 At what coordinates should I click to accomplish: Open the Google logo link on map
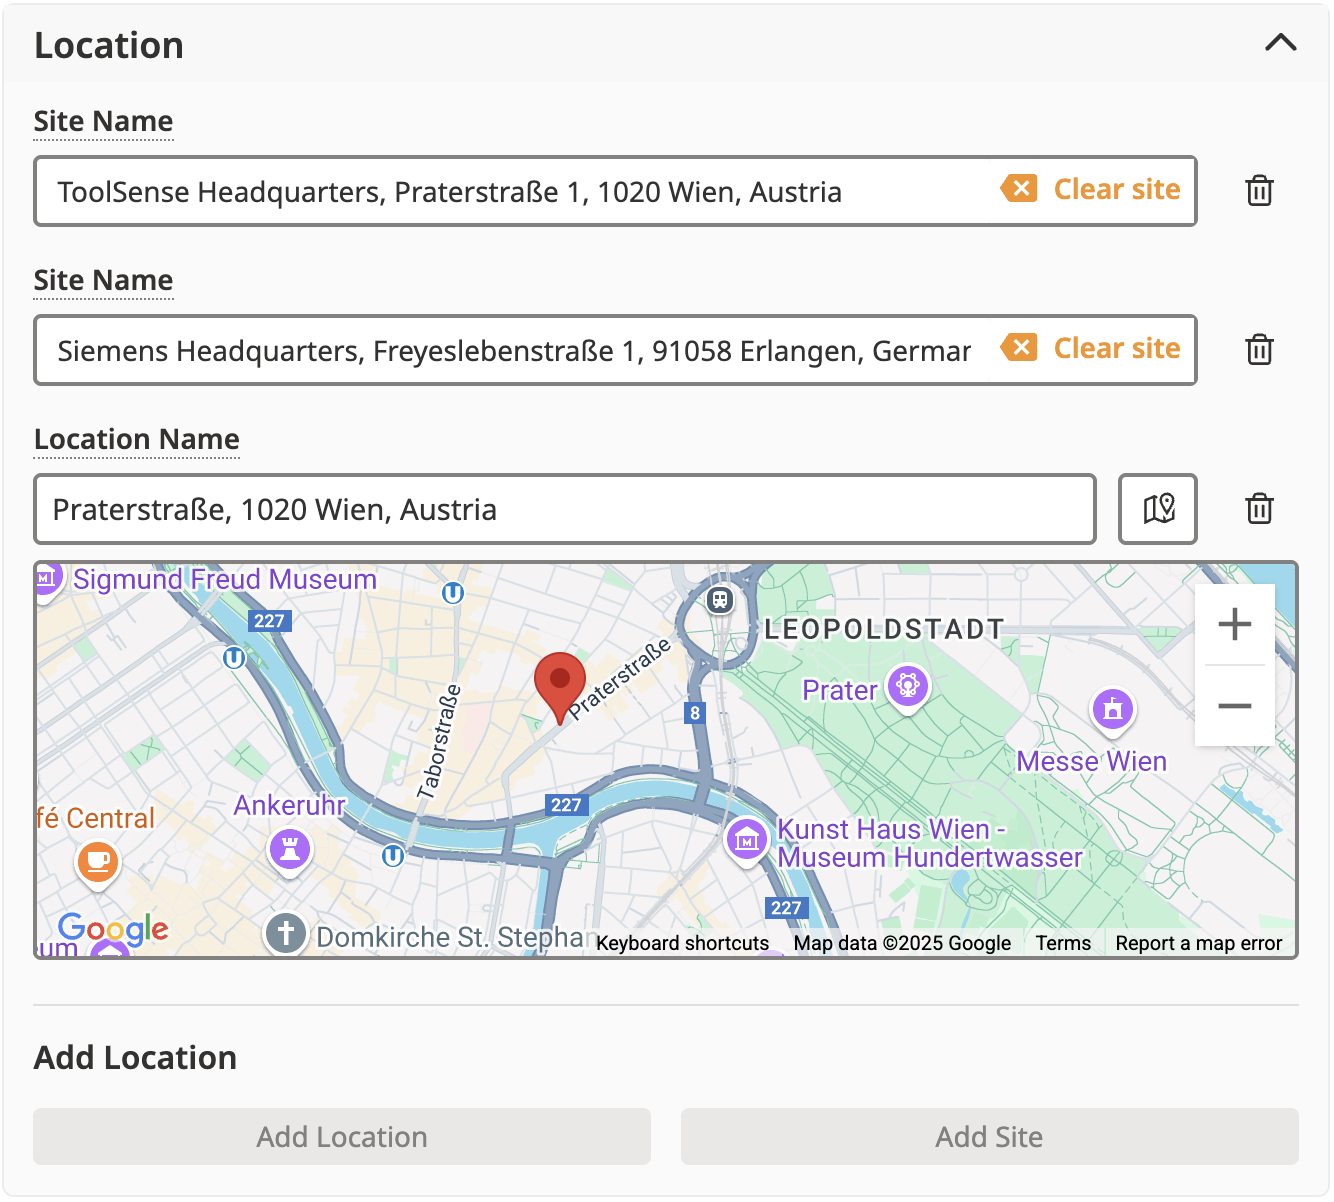(x=113, y=928)
